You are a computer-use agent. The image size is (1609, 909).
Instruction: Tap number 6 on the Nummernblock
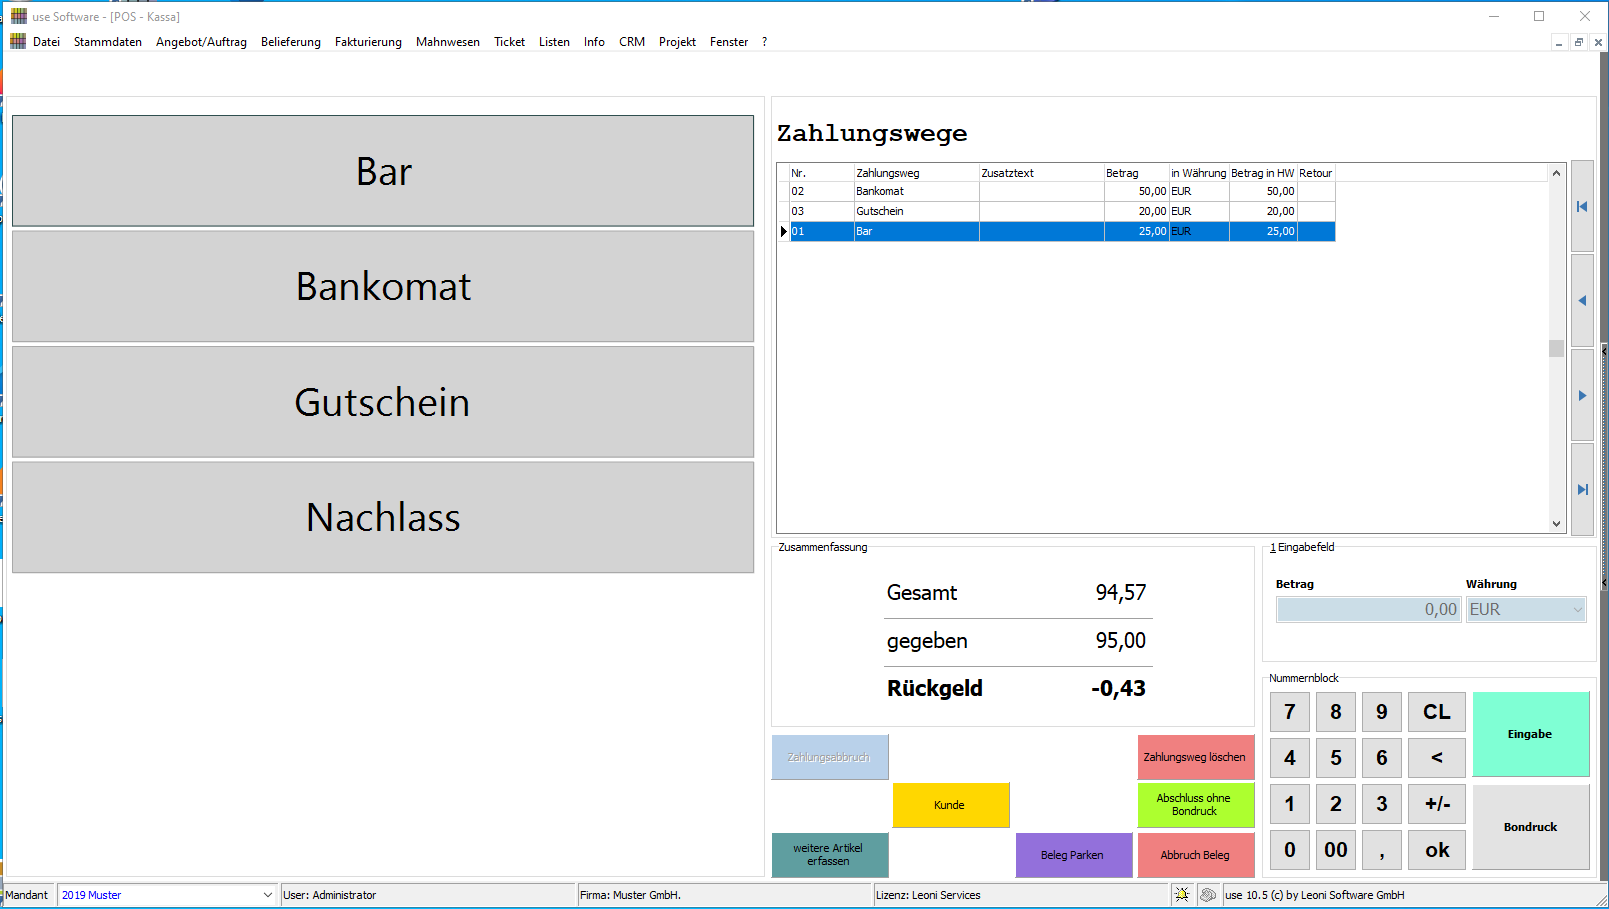click(x=1382, y=758)
